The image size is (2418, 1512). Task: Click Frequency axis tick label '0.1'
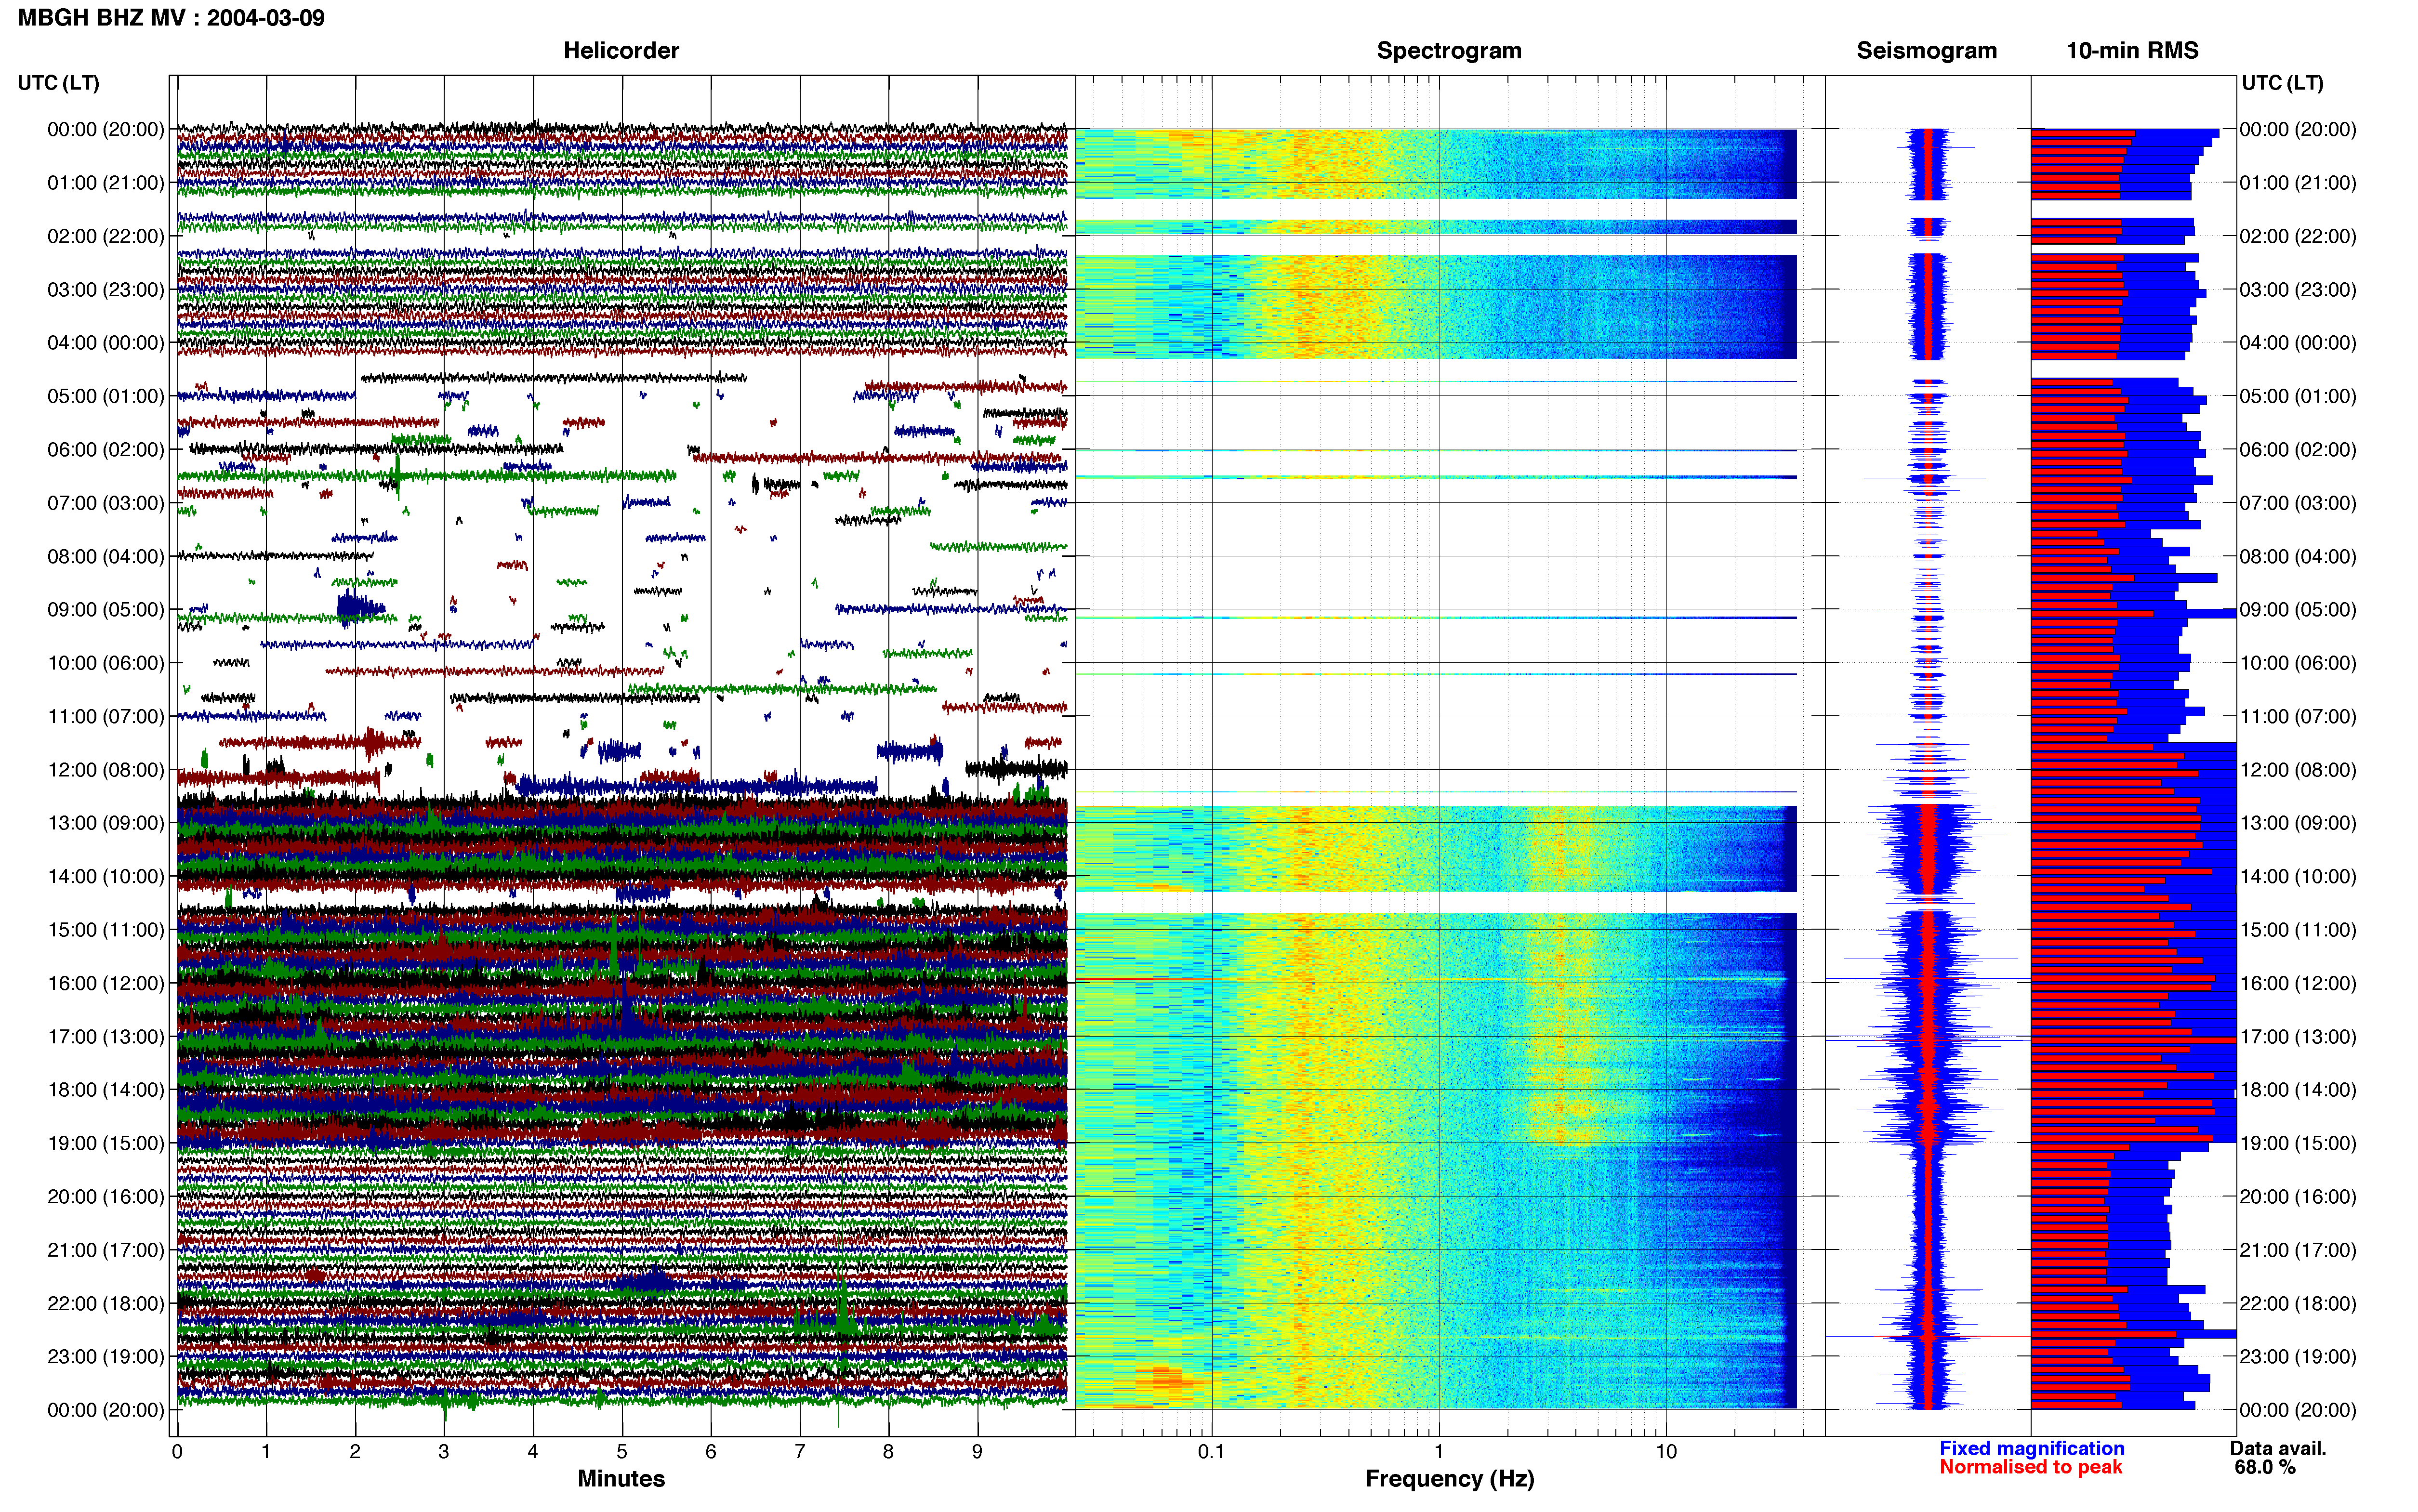(x=1211, y=1452)
